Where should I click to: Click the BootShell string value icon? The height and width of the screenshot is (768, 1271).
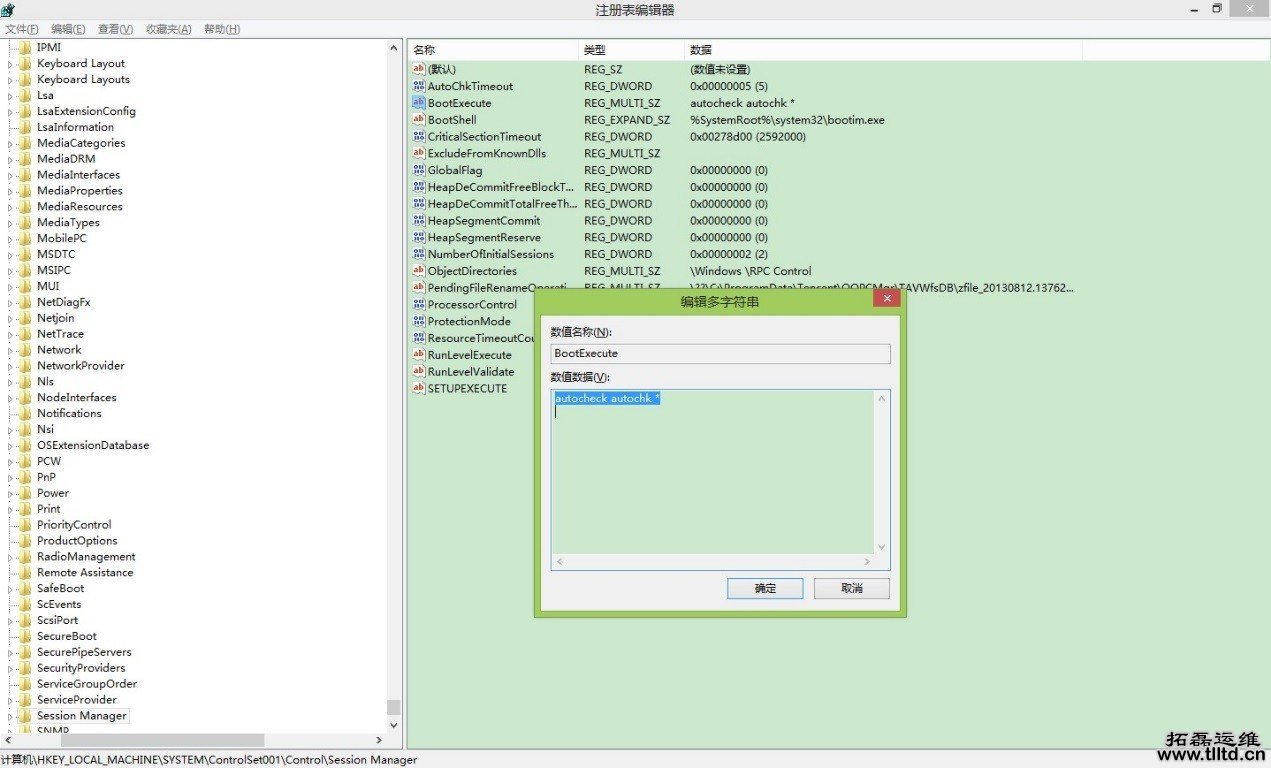[419, 120]
